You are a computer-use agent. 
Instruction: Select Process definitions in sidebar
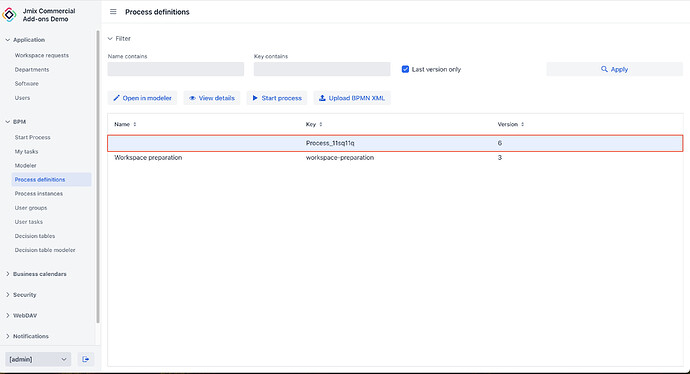pyautogui.click(x=51, y=180)
